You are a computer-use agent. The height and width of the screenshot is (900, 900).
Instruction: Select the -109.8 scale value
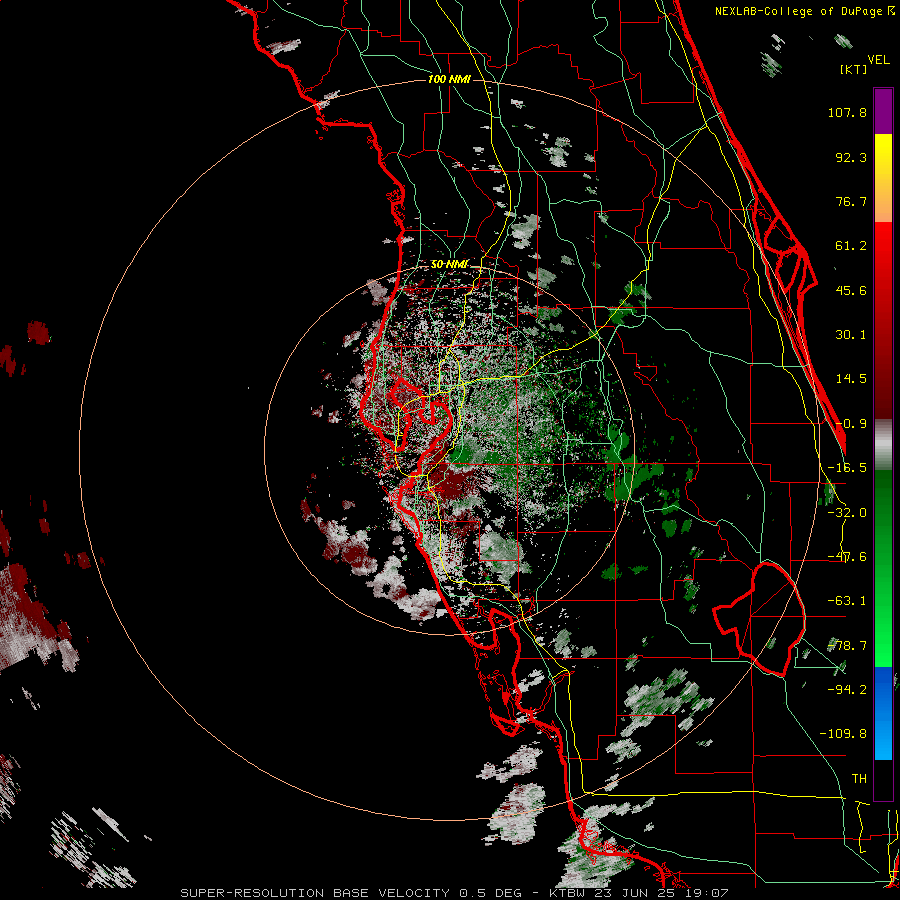coord(843,734)
